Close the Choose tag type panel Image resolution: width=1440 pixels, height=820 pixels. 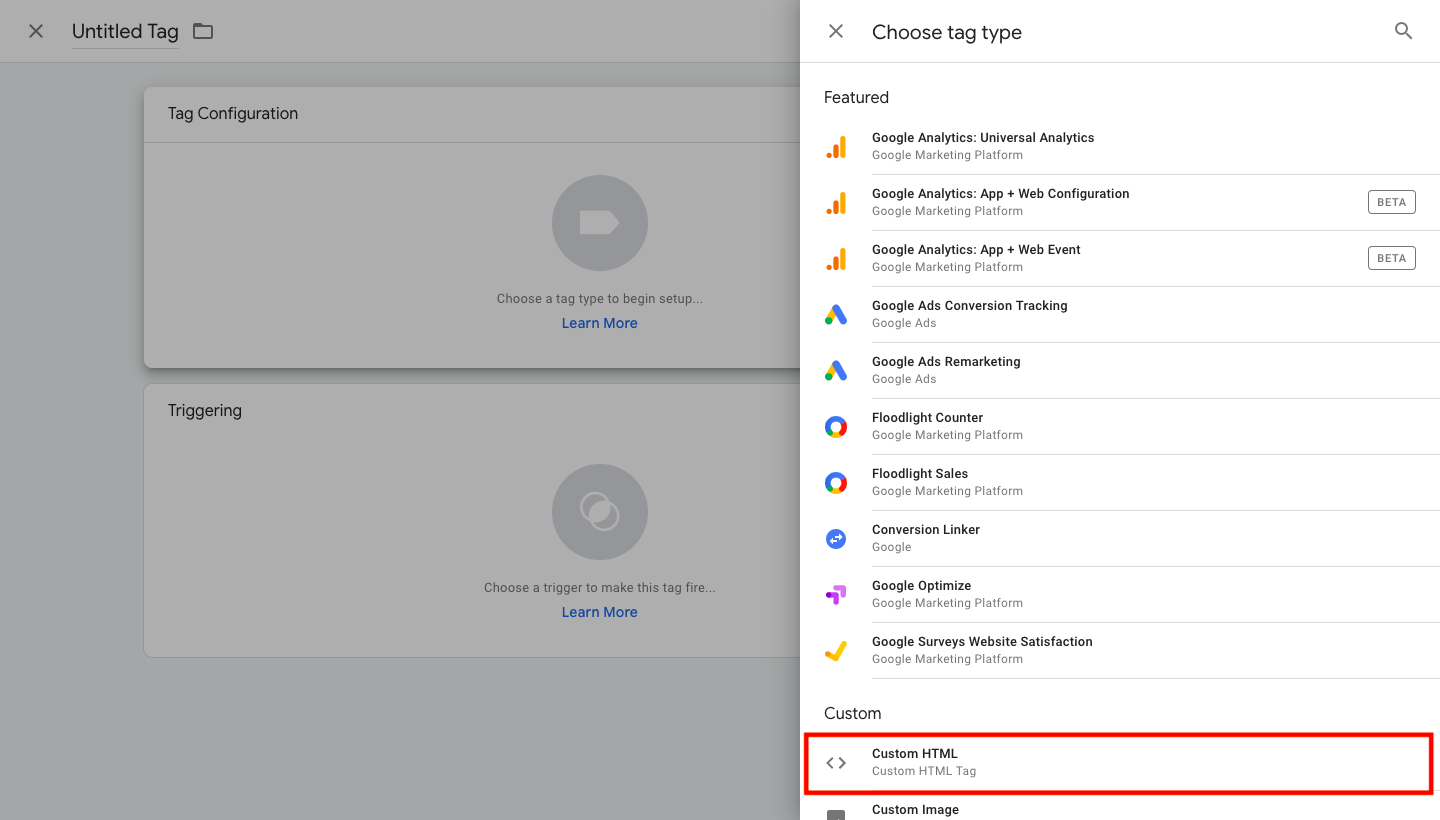click(x=835, y=31)
